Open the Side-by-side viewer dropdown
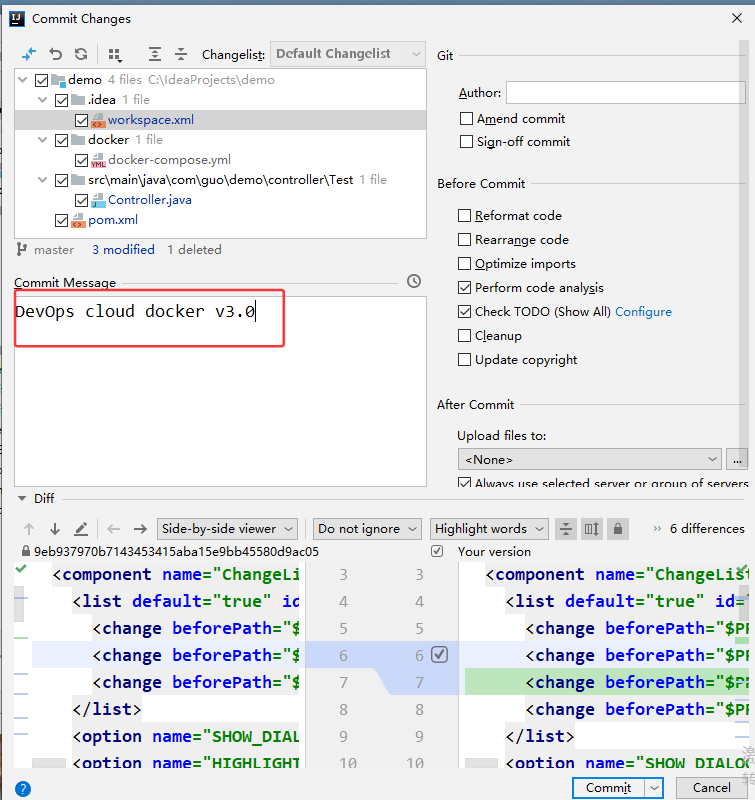 coord(228,529)
